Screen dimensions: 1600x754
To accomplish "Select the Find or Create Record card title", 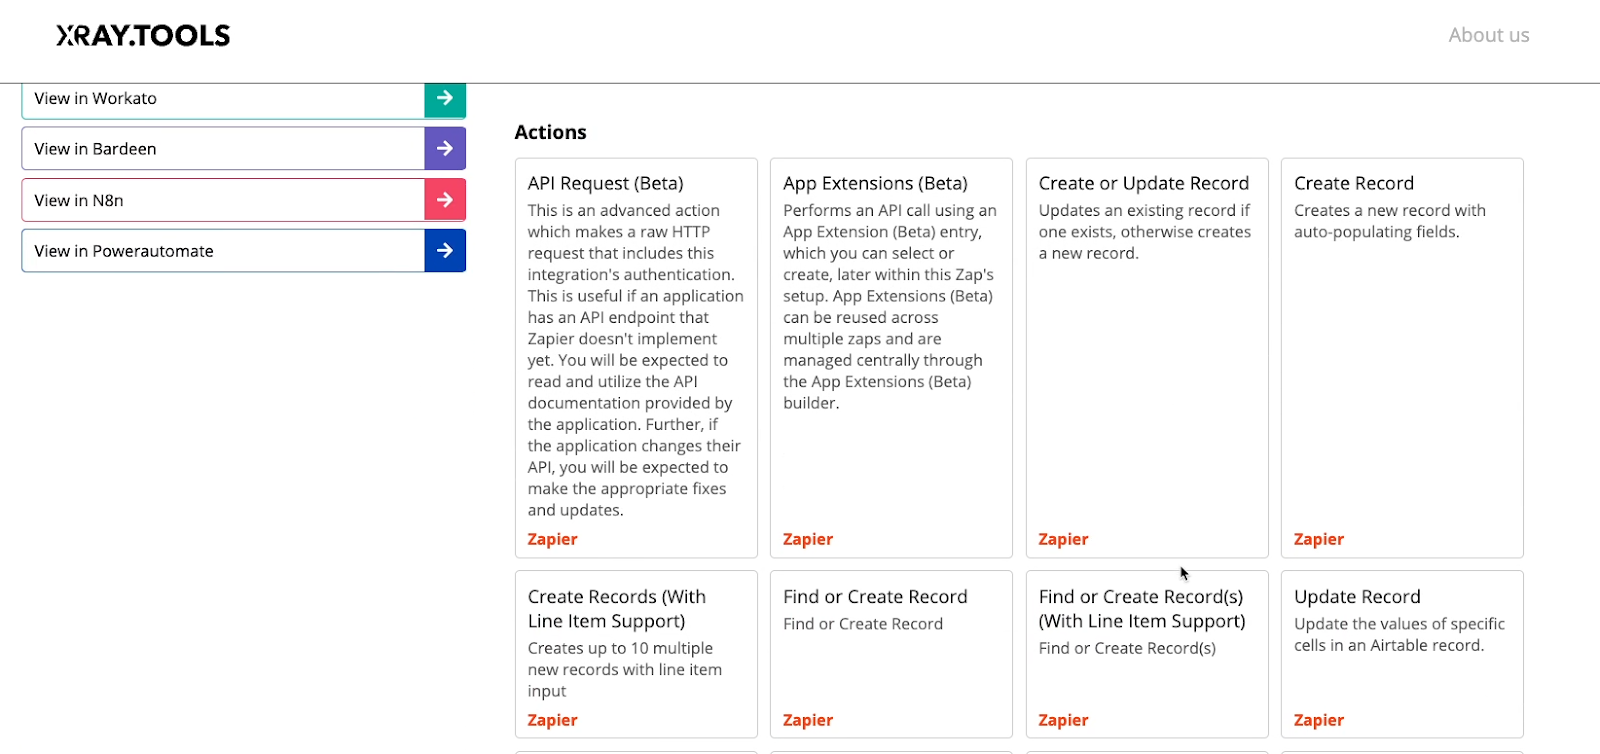I will 875,597.
